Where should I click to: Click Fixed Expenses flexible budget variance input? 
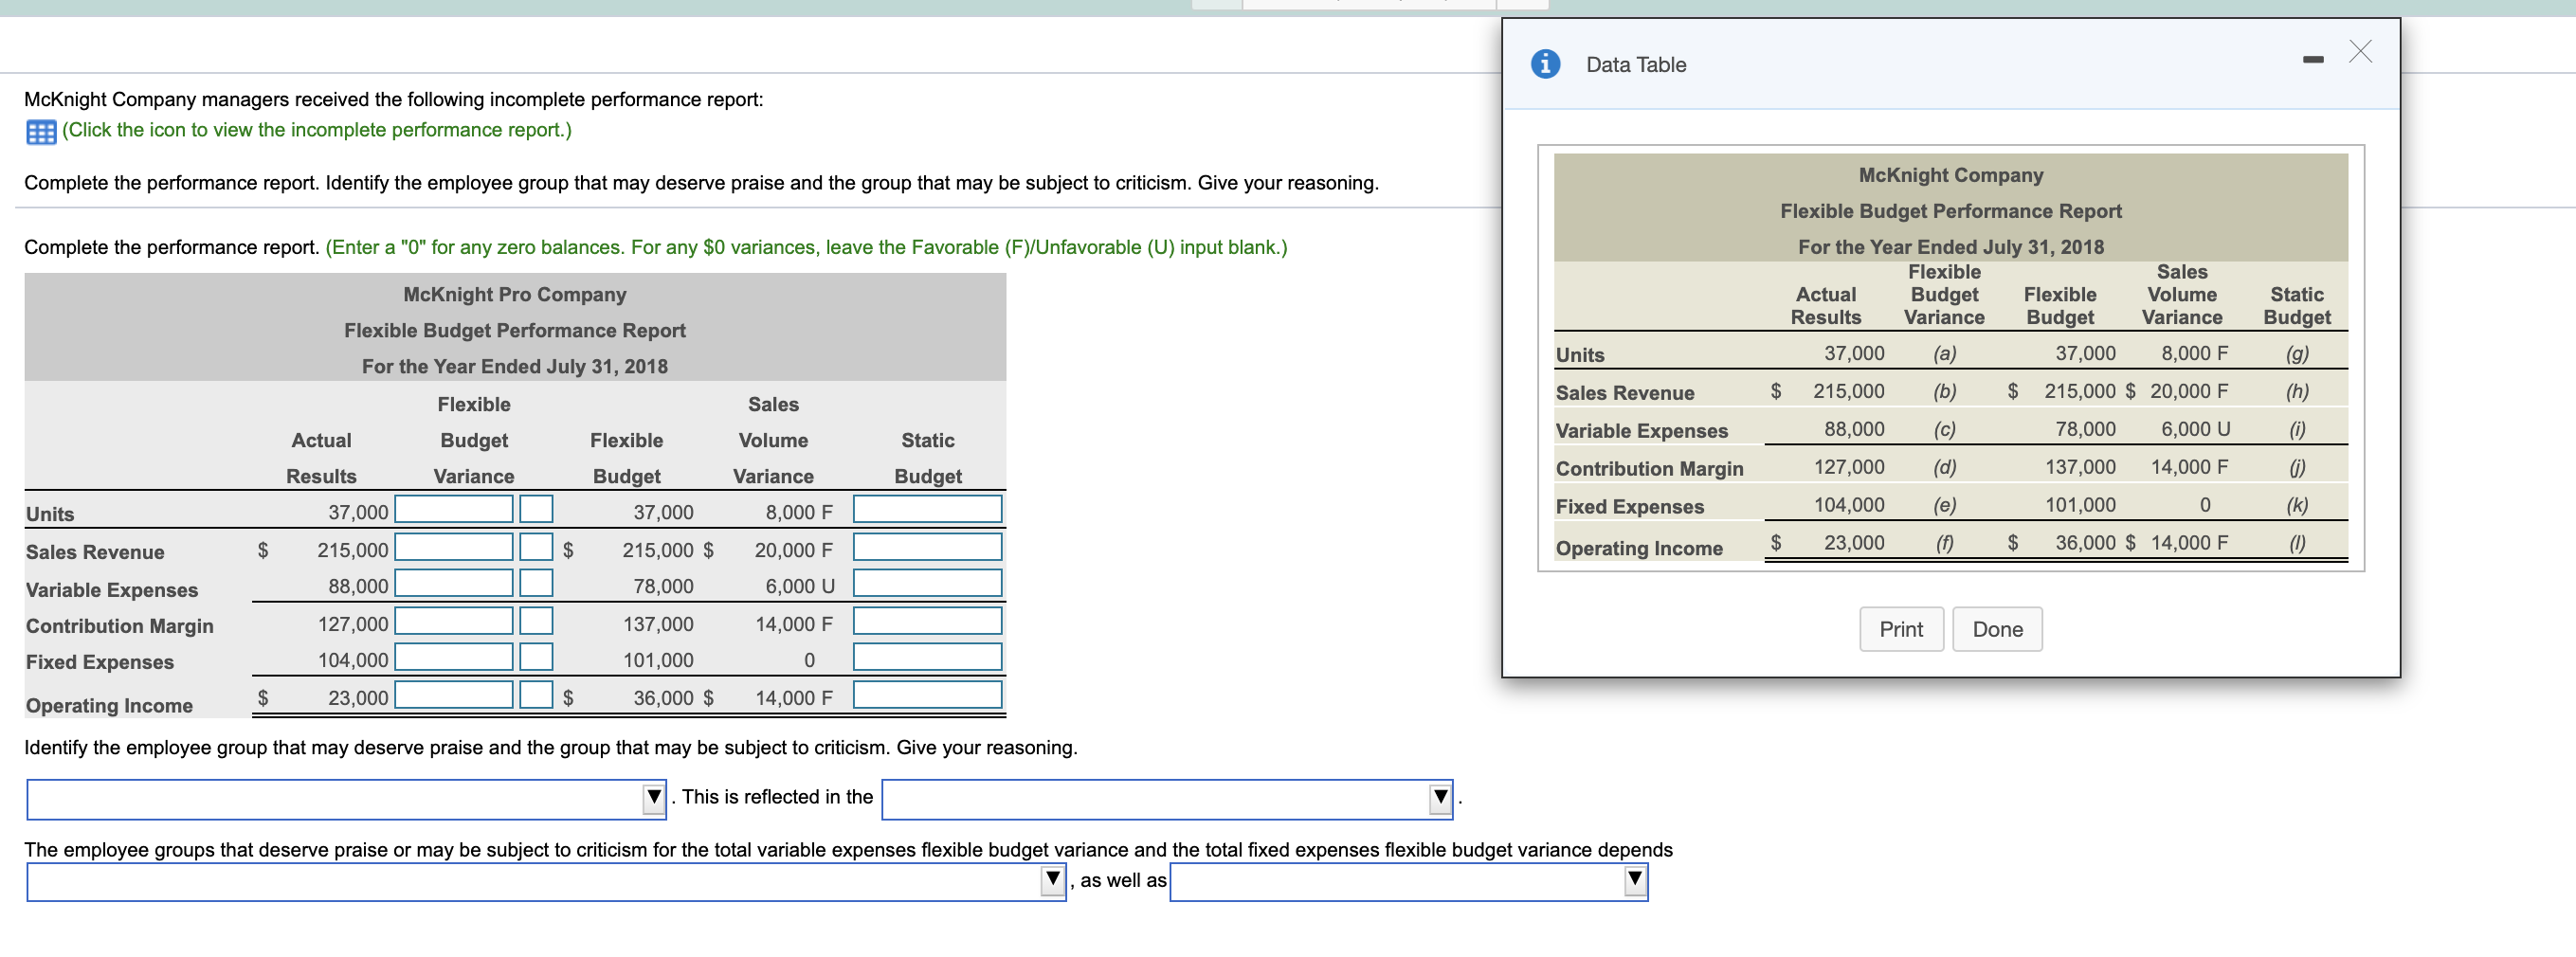tap(454, 657)
